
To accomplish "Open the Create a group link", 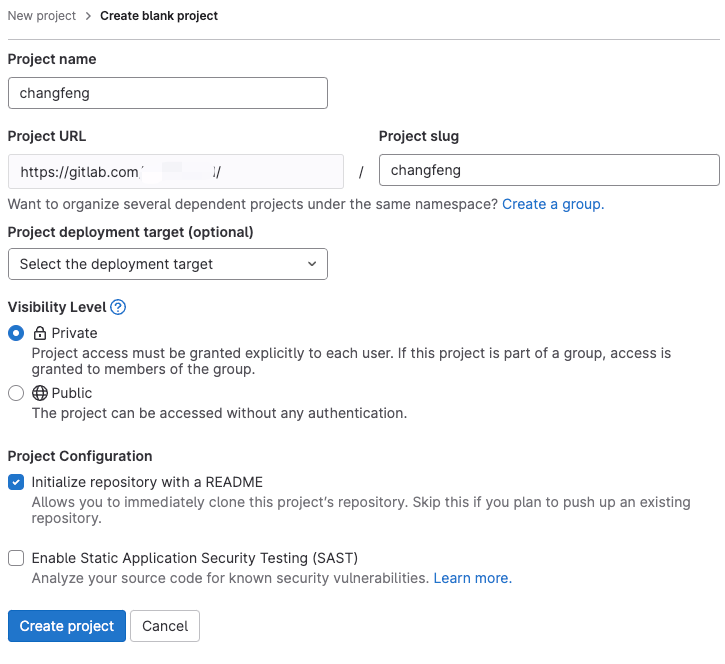I will click(552, 204).
